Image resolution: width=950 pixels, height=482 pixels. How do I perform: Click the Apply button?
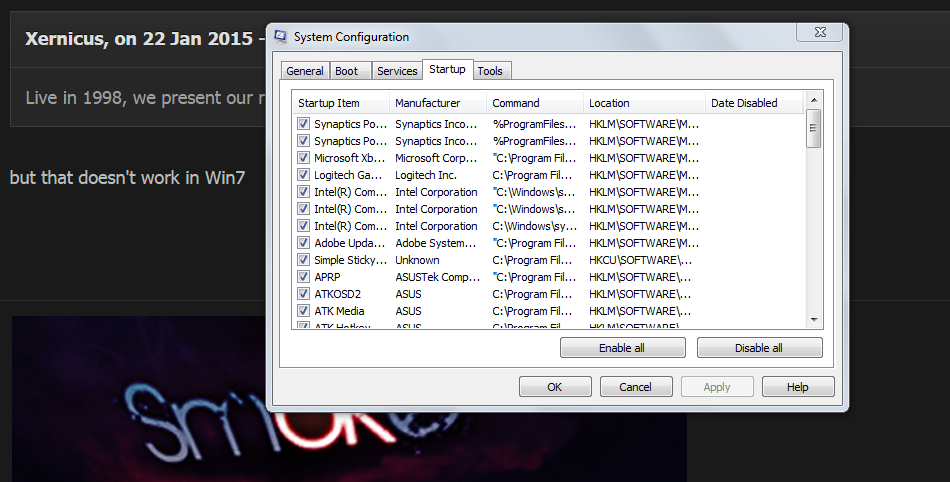click(717, 387)
